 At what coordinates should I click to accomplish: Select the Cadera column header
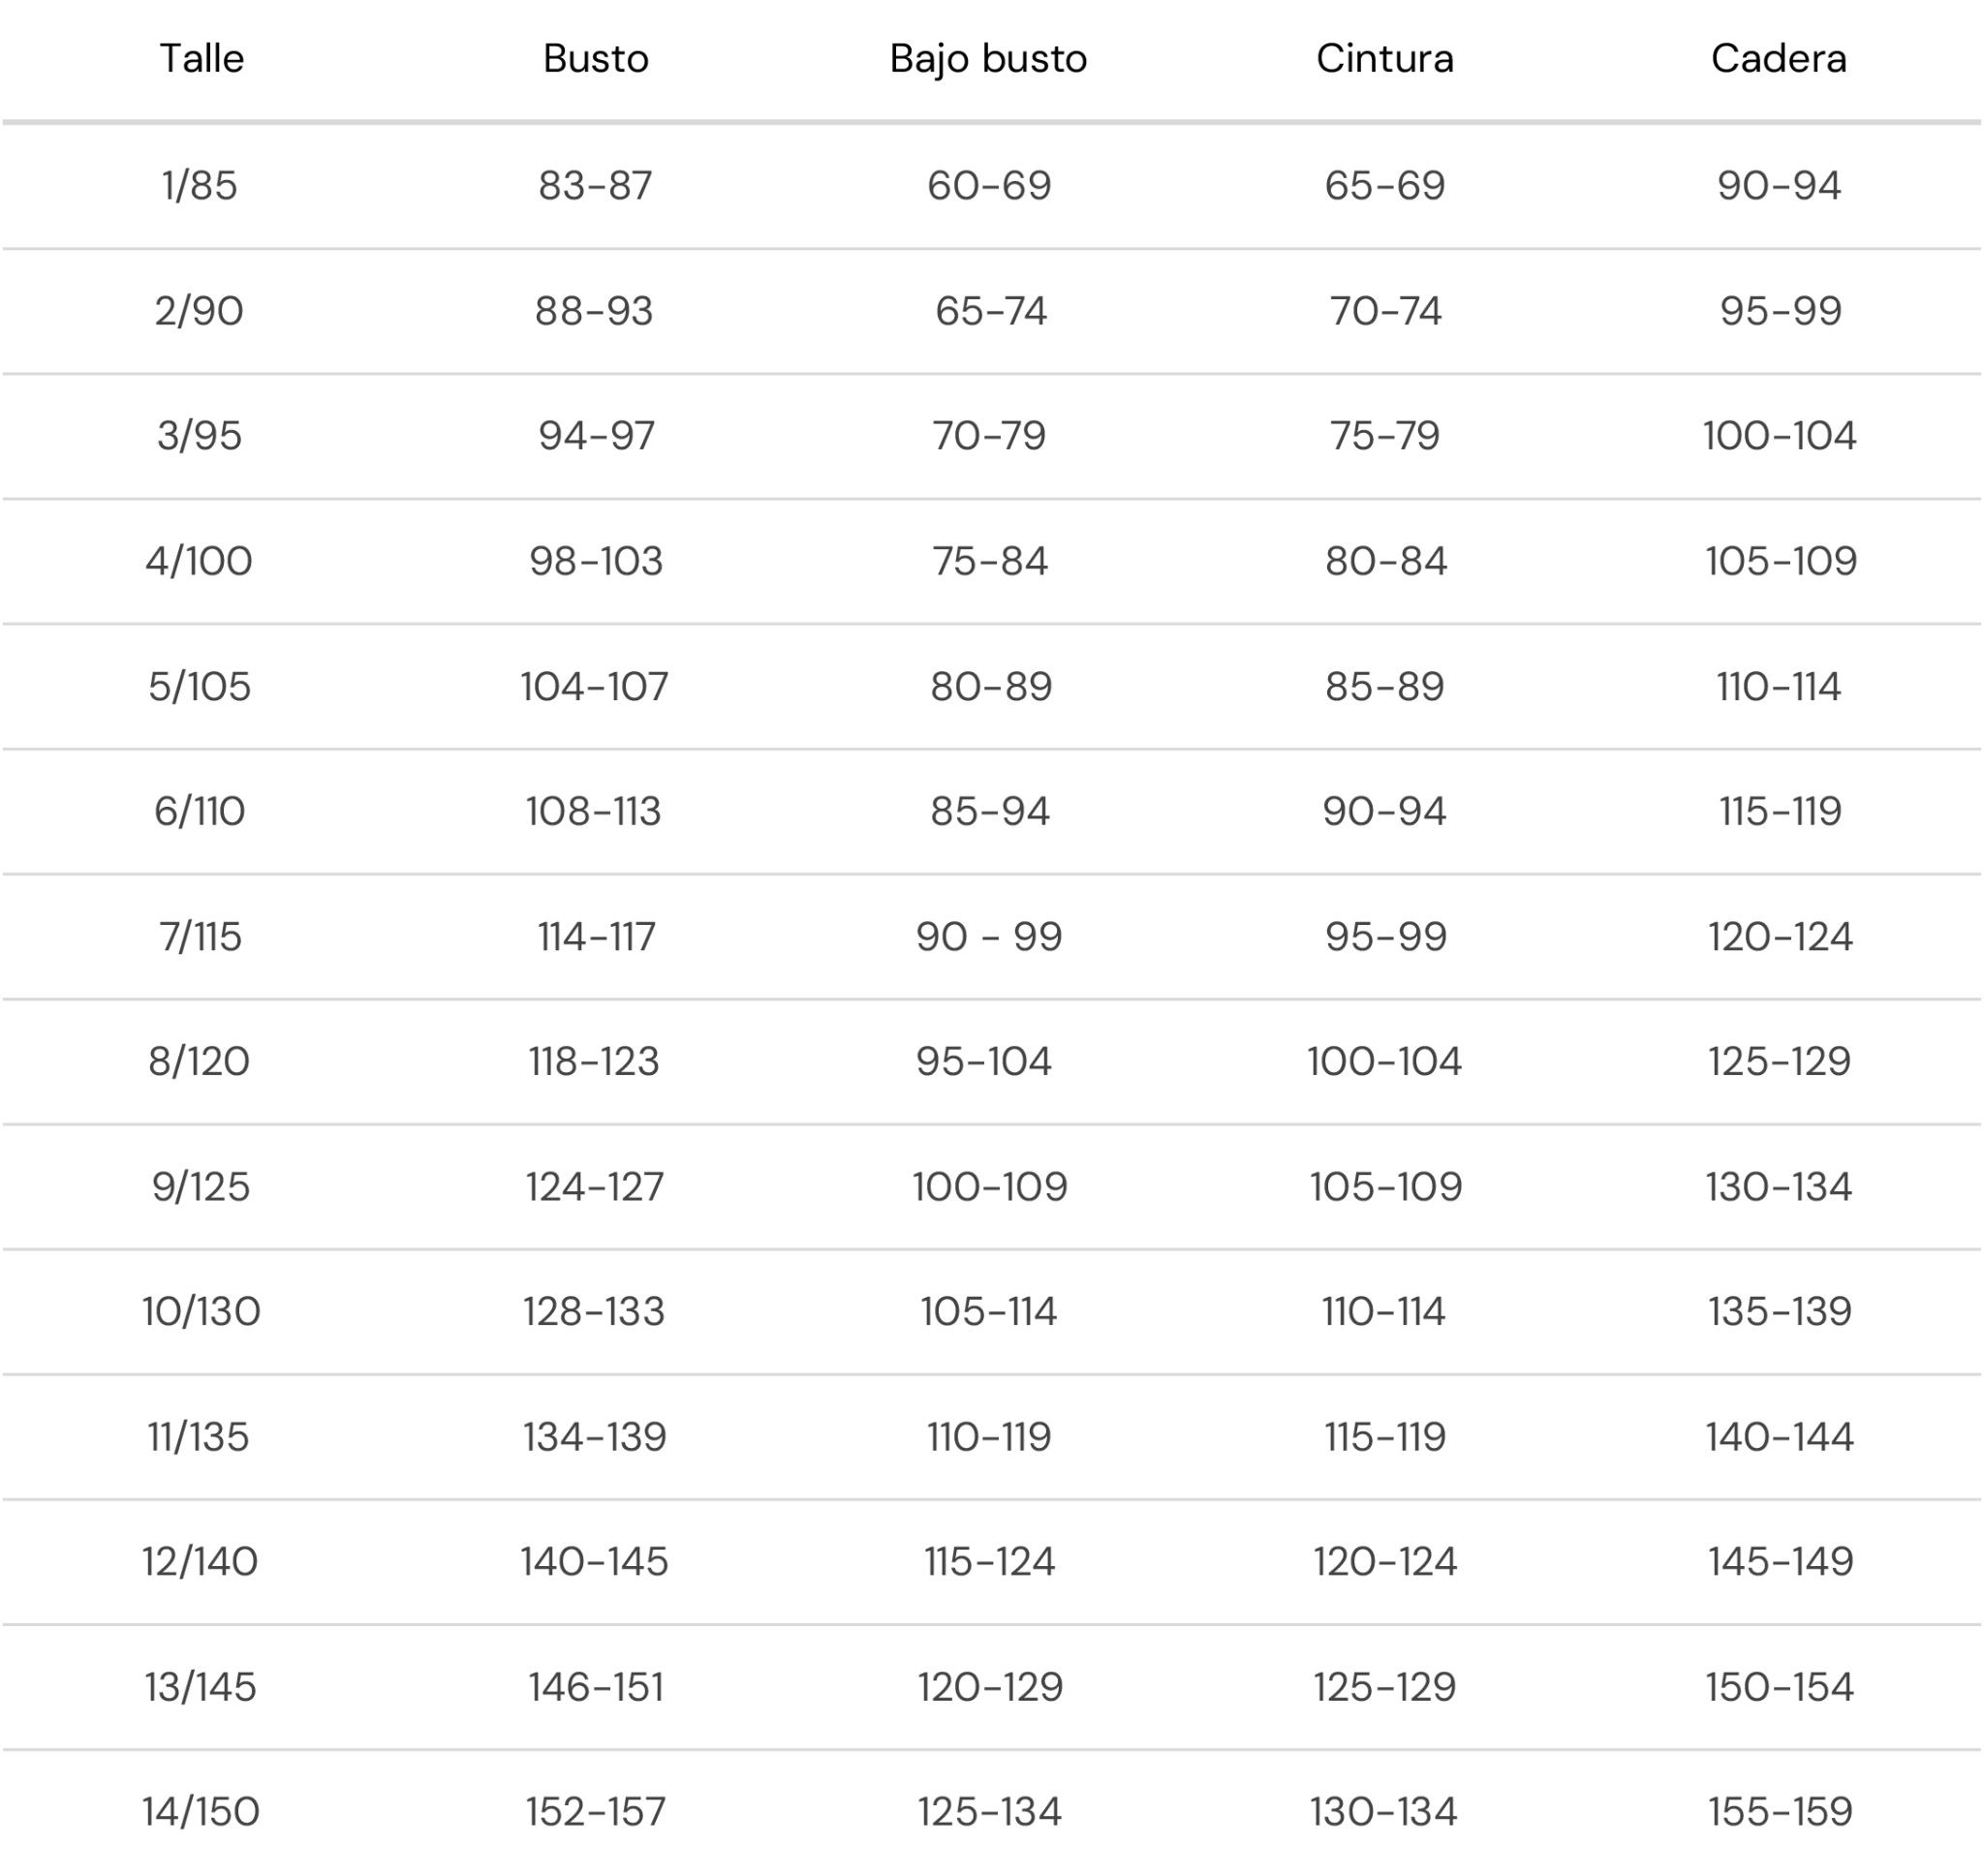click(x=1779, y=59)
